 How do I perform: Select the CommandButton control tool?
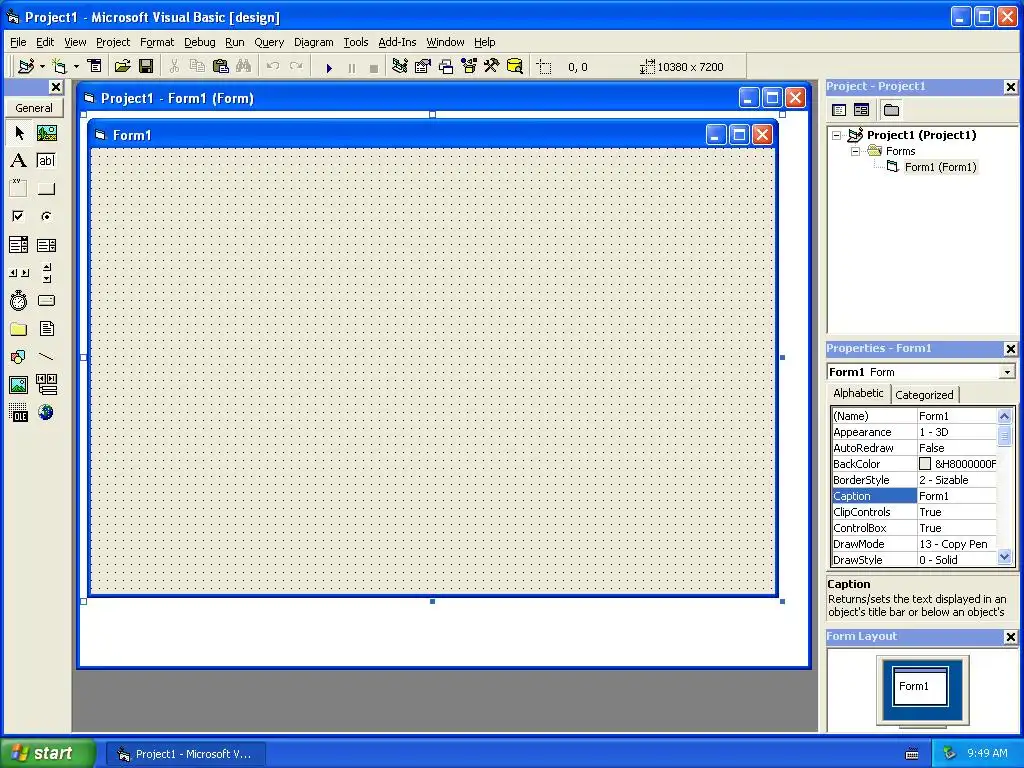point(46,189)
